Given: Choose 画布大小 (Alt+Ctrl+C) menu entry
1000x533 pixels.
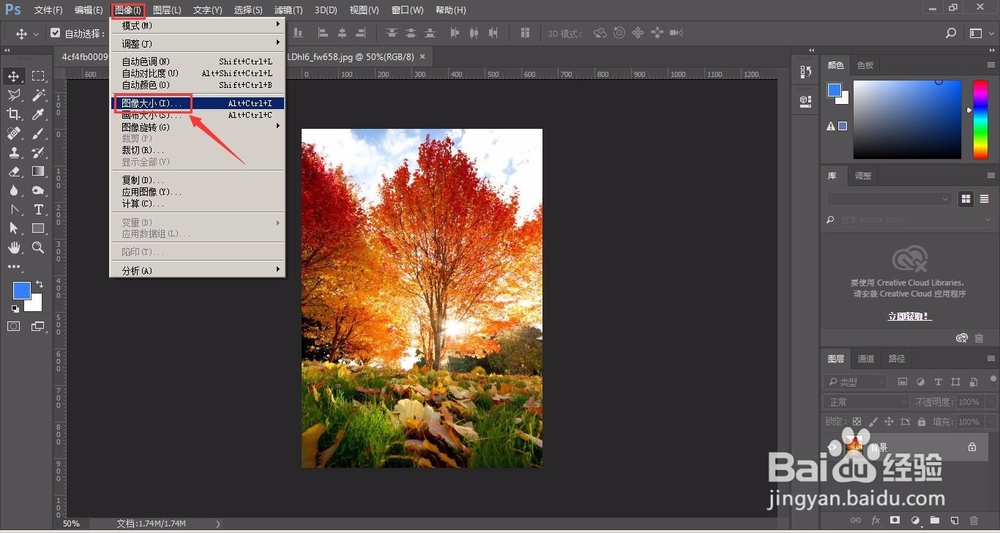Looking at the screenshot, I should (197, 115).
